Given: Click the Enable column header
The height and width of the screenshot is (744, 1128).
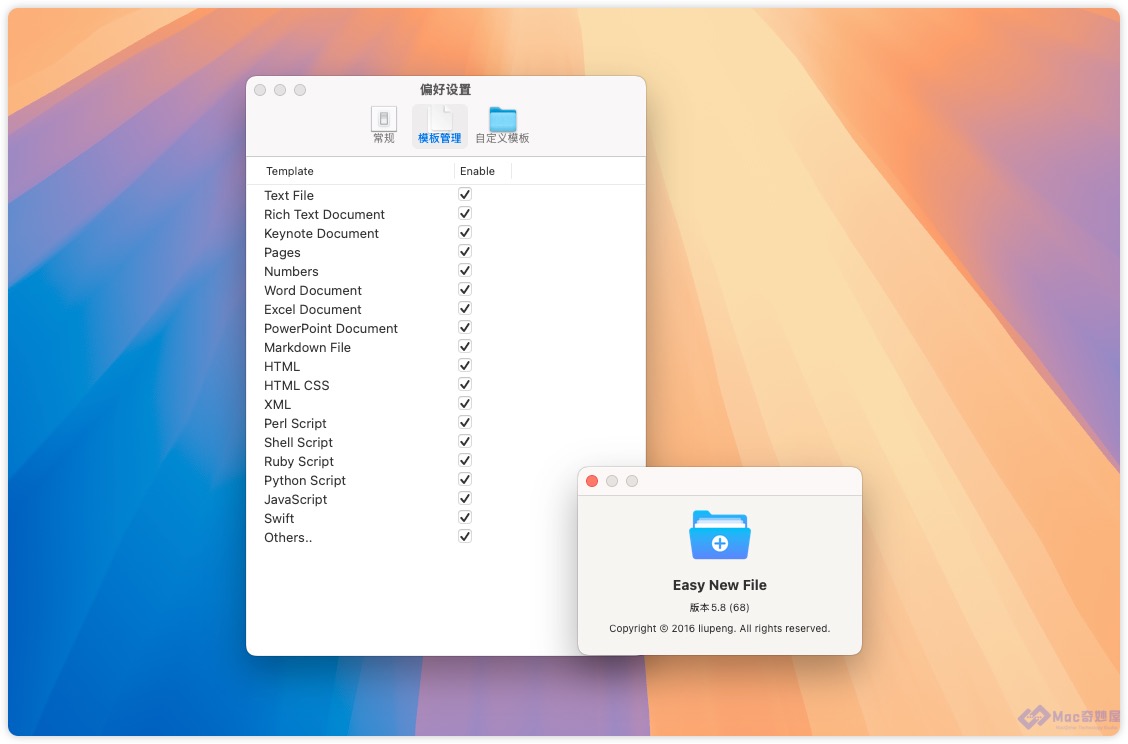Looking at the screenshot, I should (478, 171).
